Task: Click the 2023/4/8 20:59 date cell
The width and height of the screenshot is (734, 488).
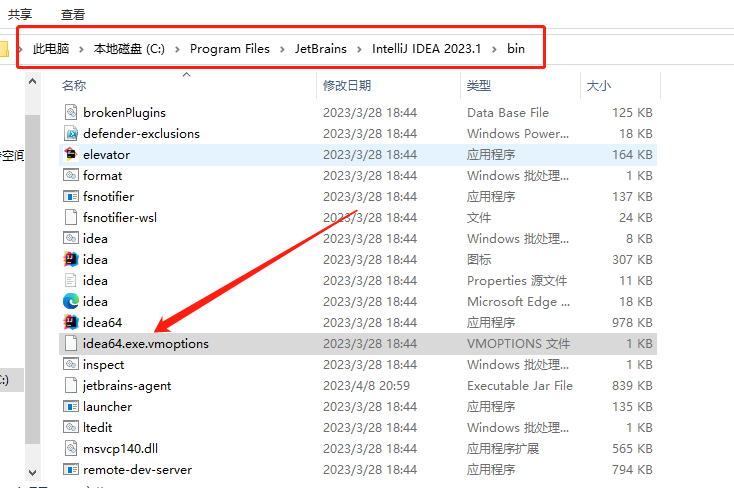Action: (x=367, y=385)
